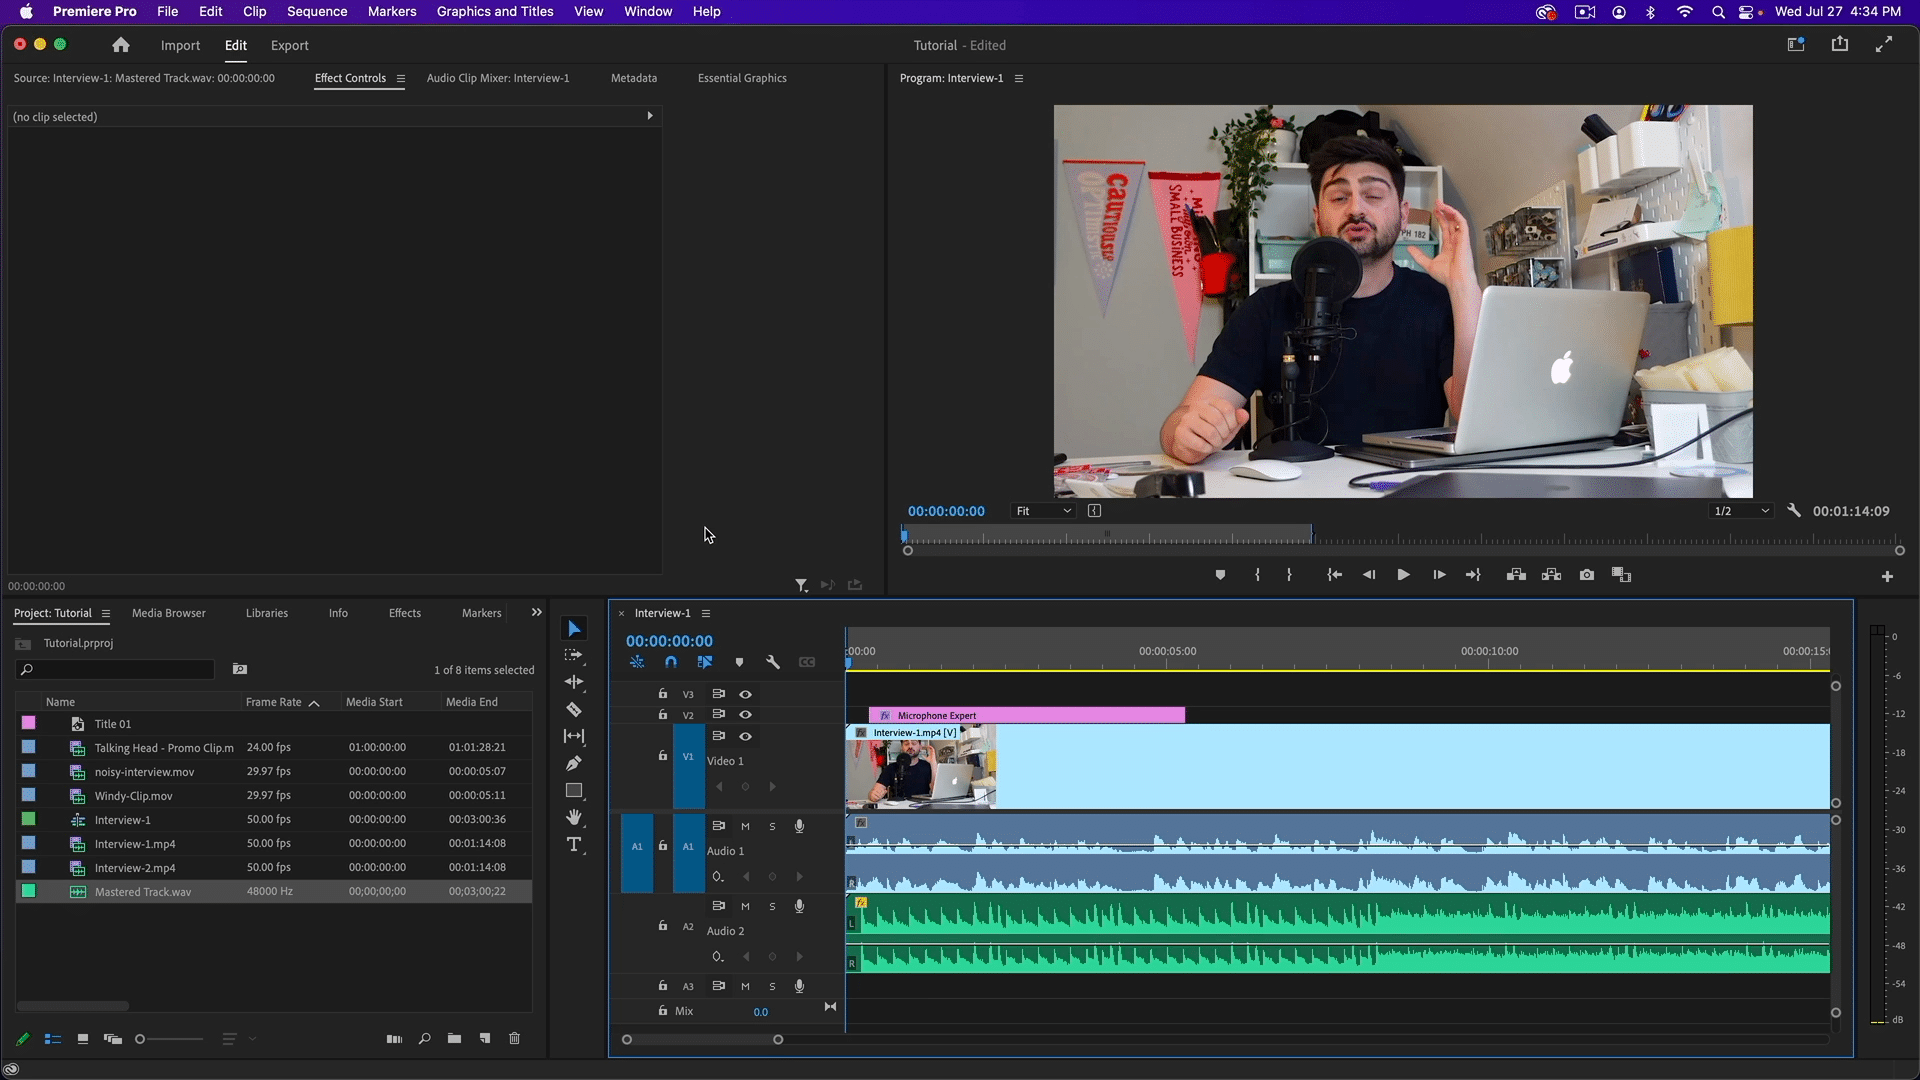
Task: Click the Home icon
Action: tap(121, 45)
